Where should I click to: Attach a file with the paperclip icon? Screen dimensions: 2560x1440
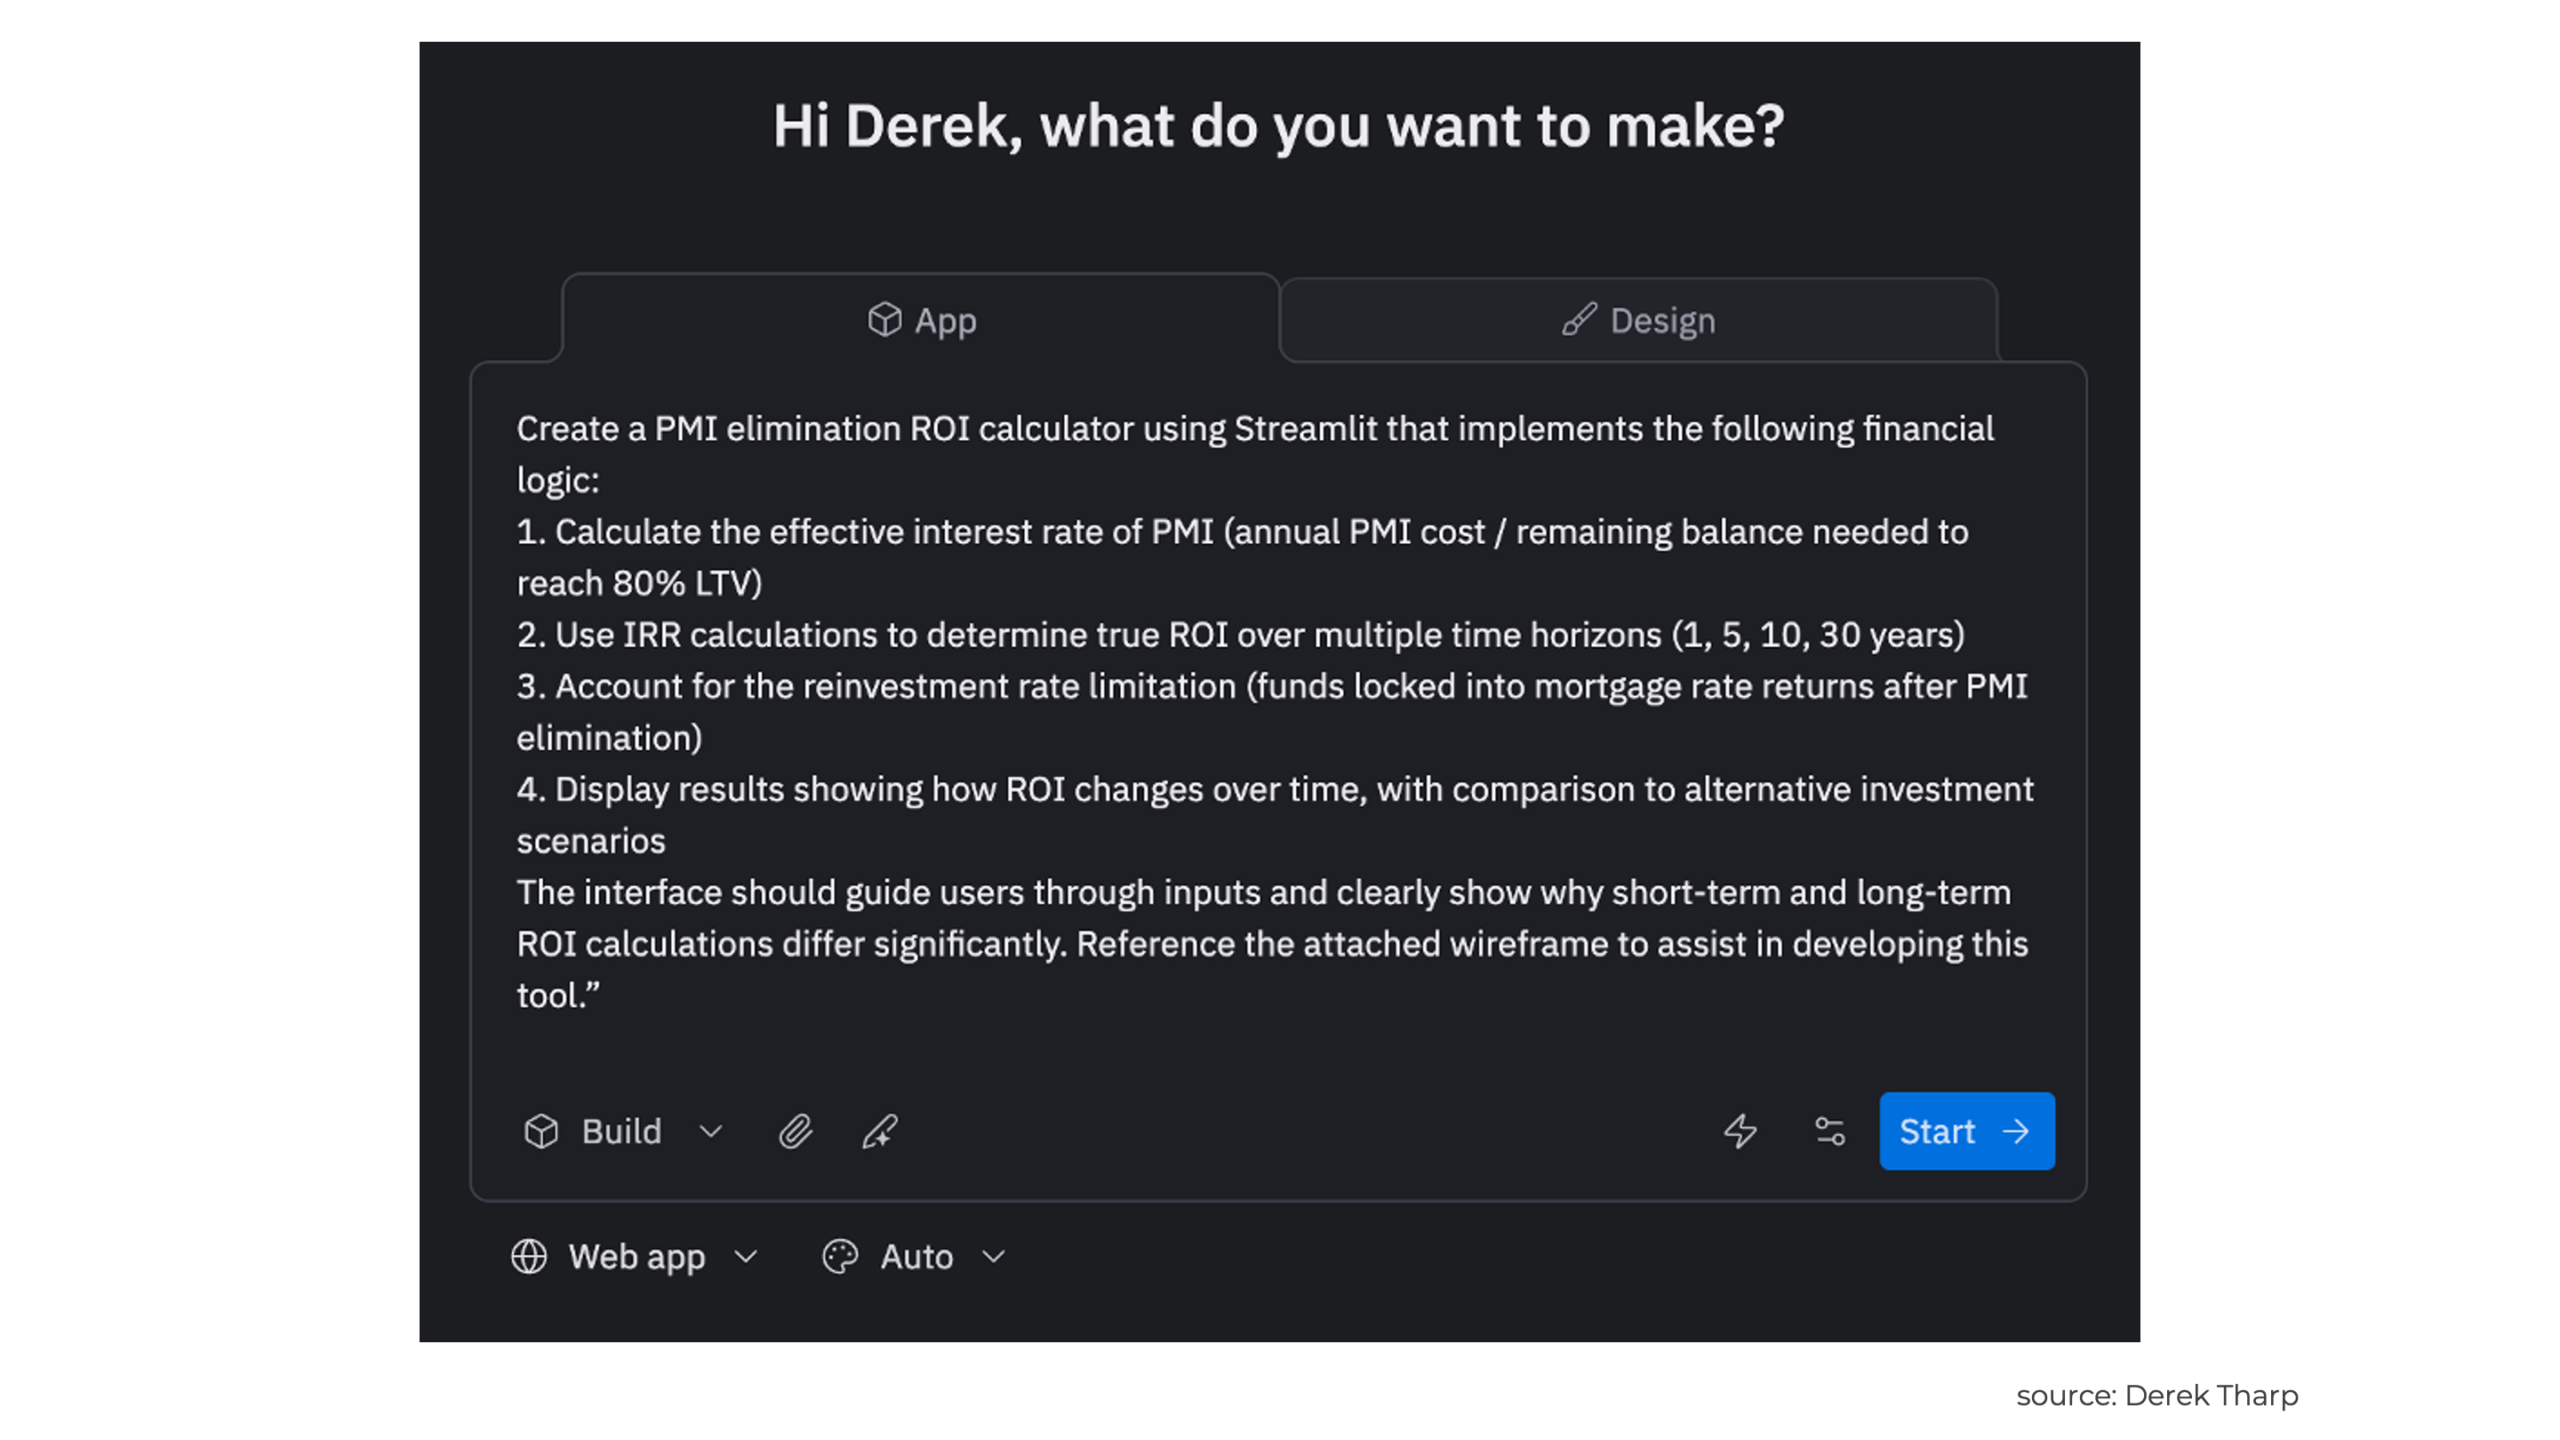tap(796, 1131)
